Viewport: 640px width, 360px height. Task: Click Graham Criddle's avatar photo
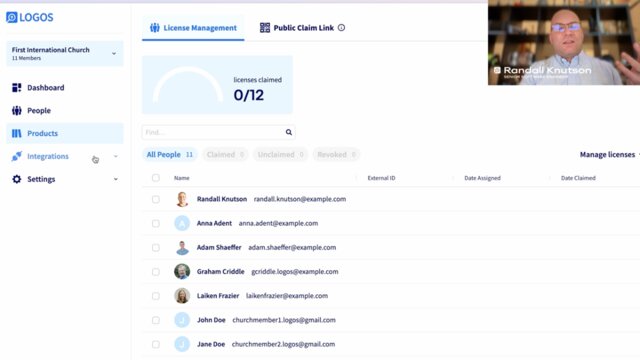click(182, 271)
